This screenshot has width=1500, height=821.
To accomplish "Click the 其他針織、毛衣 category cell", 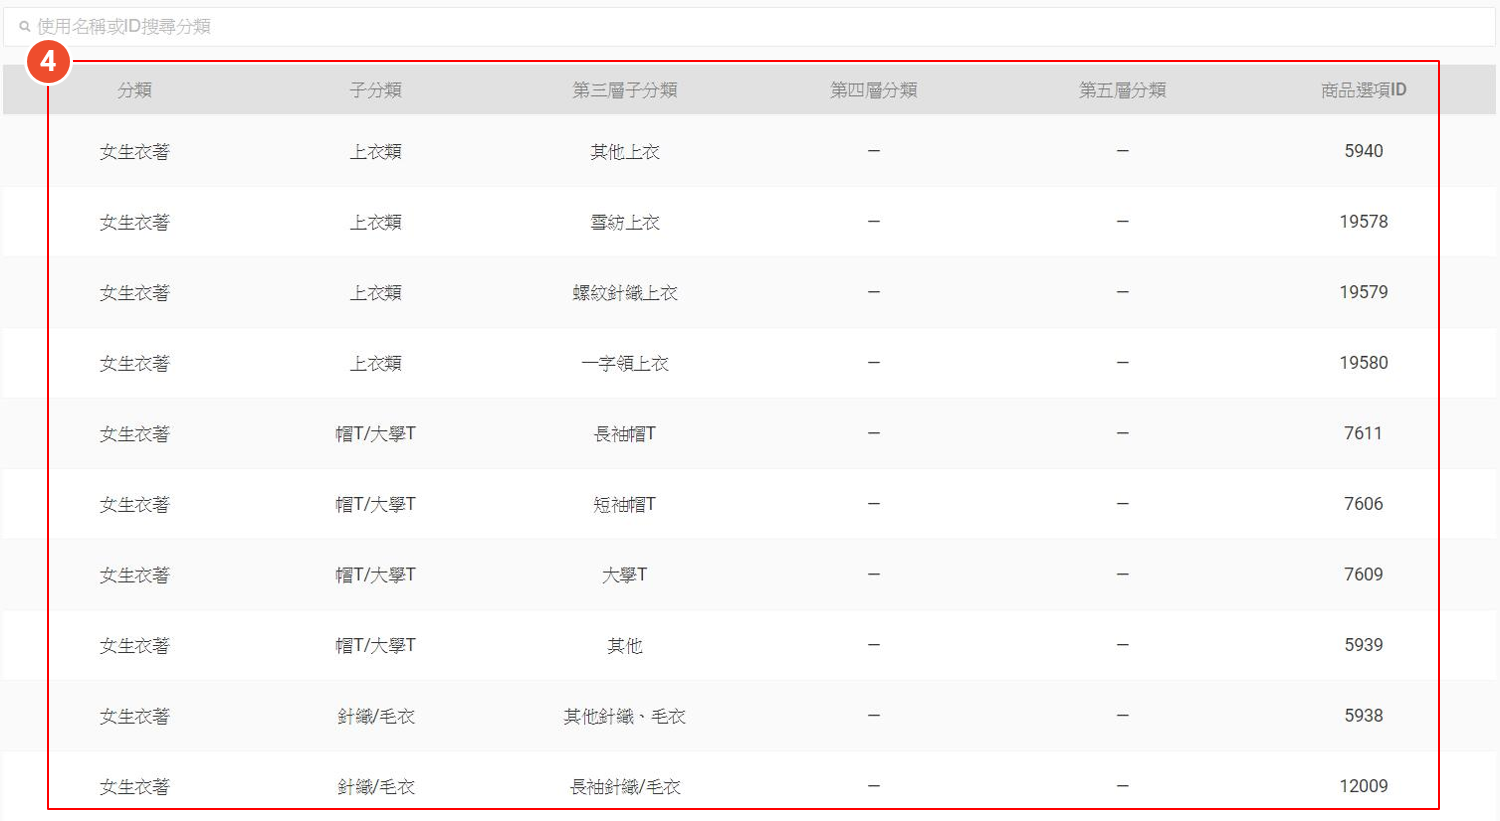I will pos(624,716).
